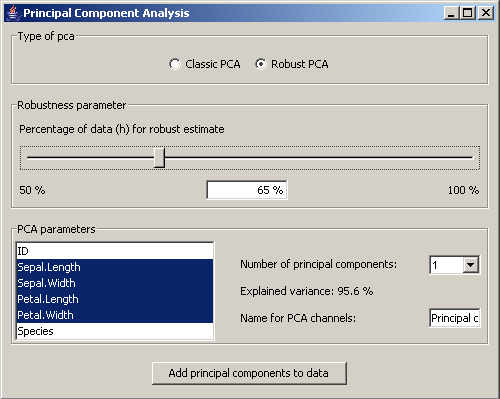This screenshot has height=399, width=500.
Task: Click the slider track near 100 %
Action: tap(467, 158)
